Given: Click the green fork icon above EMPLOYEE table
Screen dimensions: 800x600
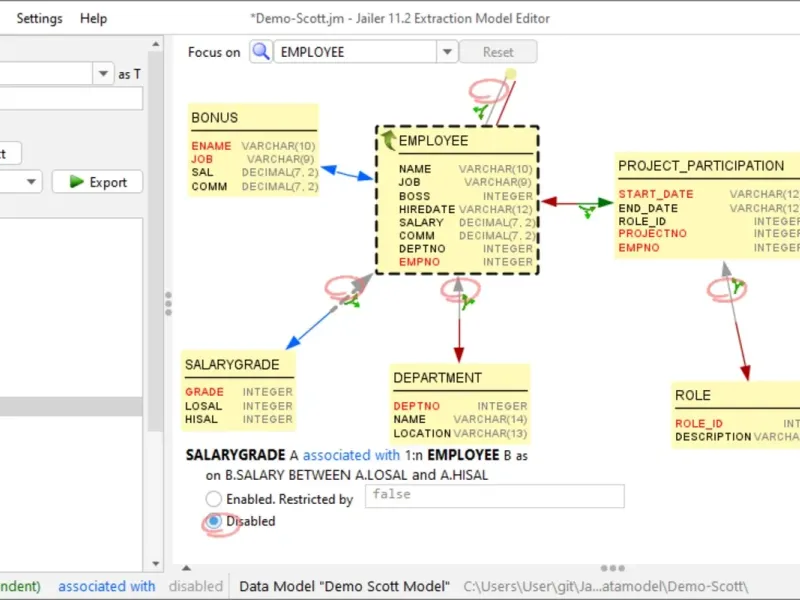Looking at the screenshot, I should tap(481, 111).
